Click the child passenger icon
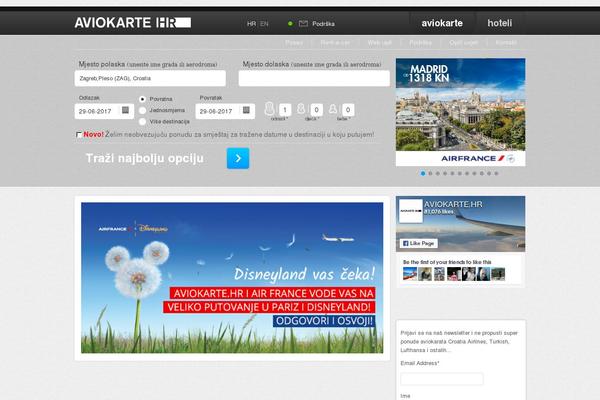 301,109
